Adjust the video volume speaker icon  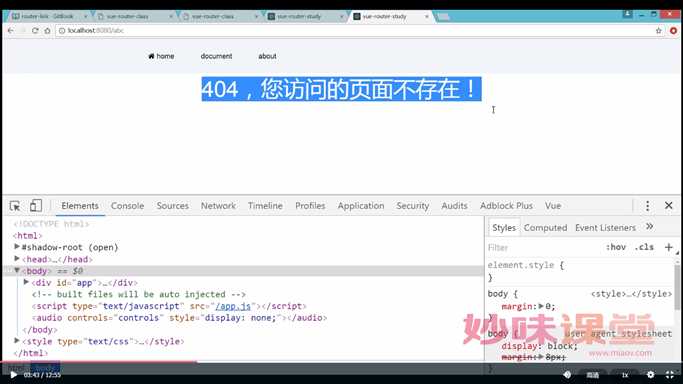click(x=567, y=374)
